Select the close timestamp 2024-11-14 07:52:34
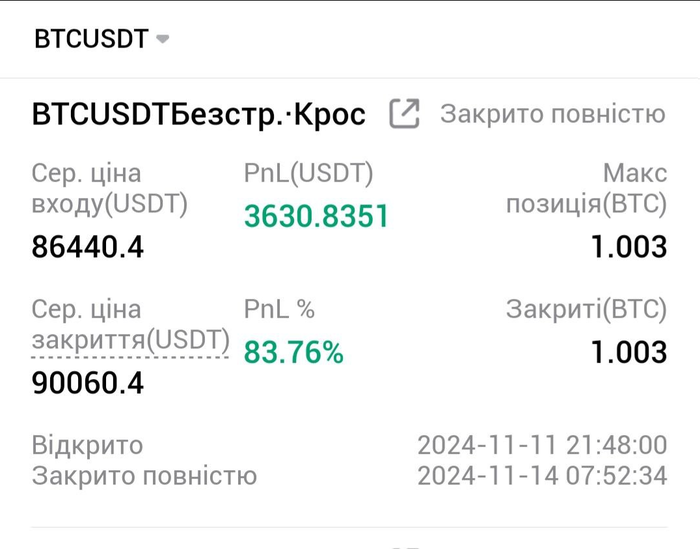700x549 pixels. click(x=541, y=475)
